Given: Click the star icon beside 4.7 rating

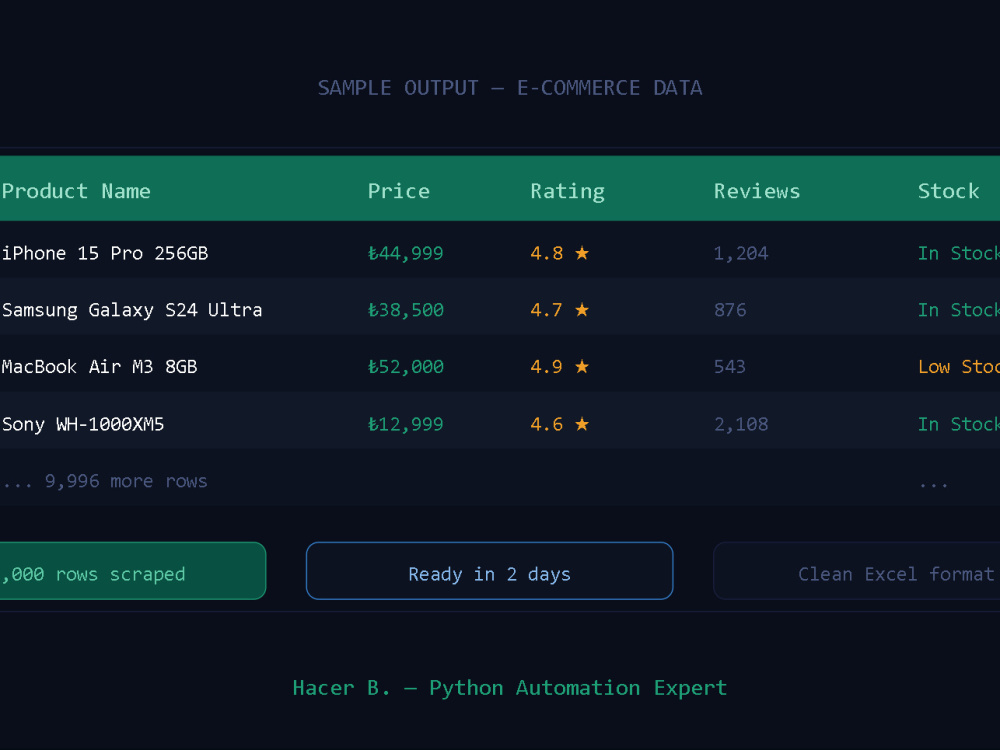Looking at the screenshot, I should coord(582,310).
